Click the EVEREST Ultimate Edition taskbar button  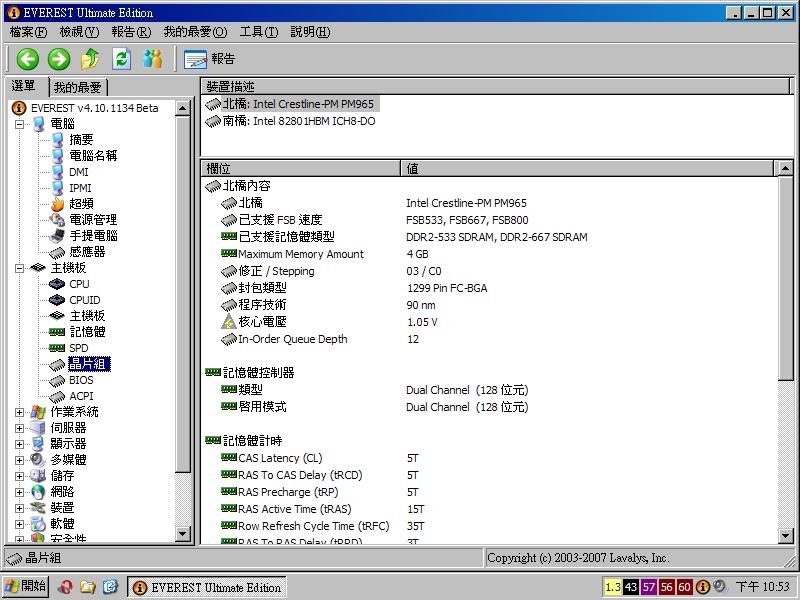pyautogui.click(x=207, y=587)
